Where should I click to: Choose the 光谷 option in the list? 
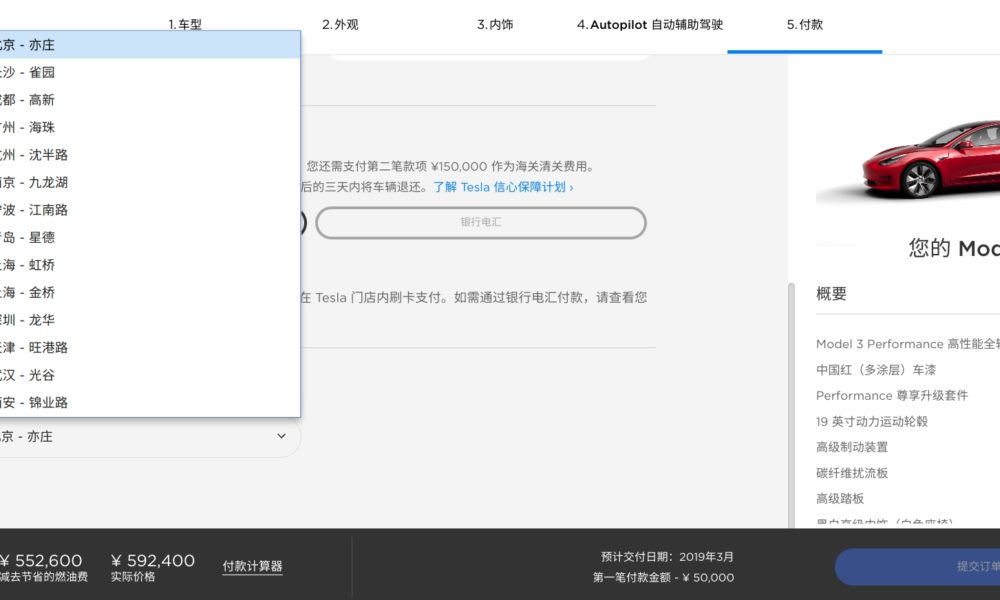coord(150,374)
